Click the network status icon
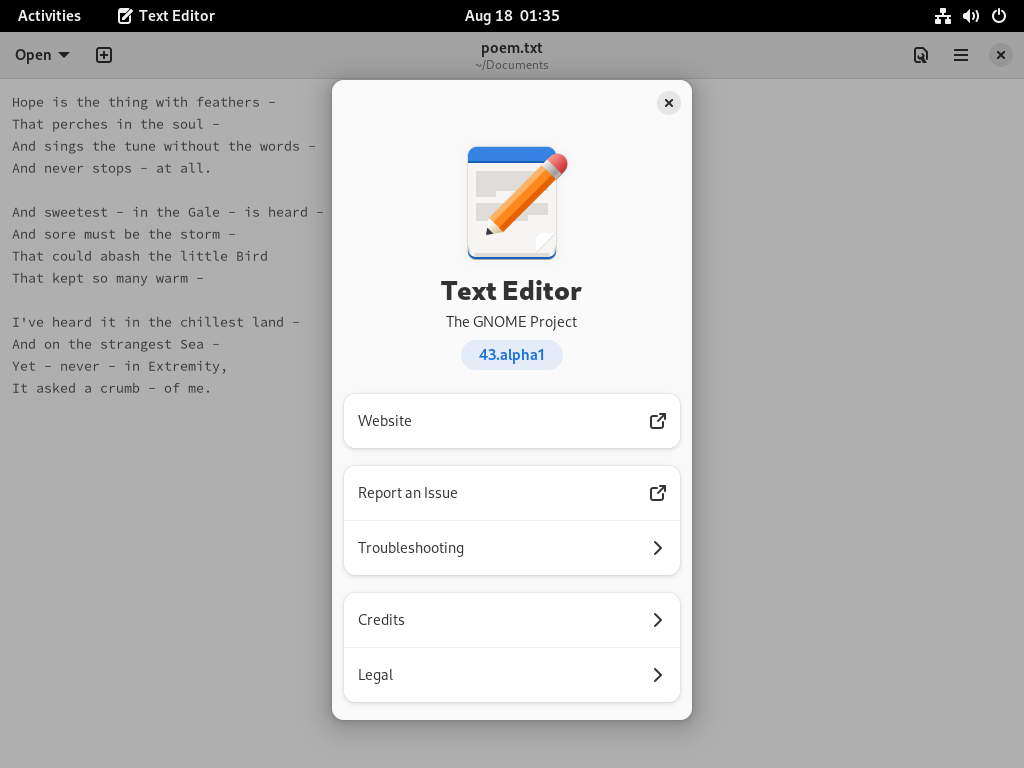The image size is (1024, 768). (942, 16)
